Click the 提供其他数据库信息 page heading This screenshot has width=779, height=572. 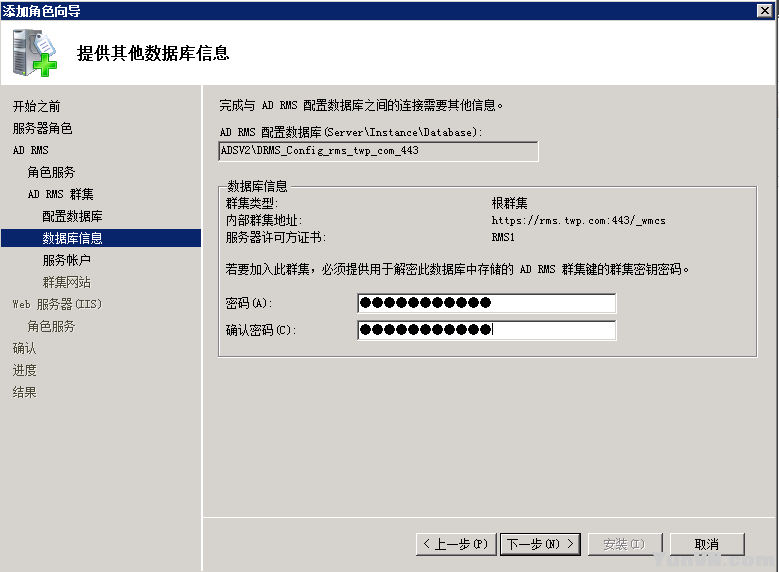153,53
